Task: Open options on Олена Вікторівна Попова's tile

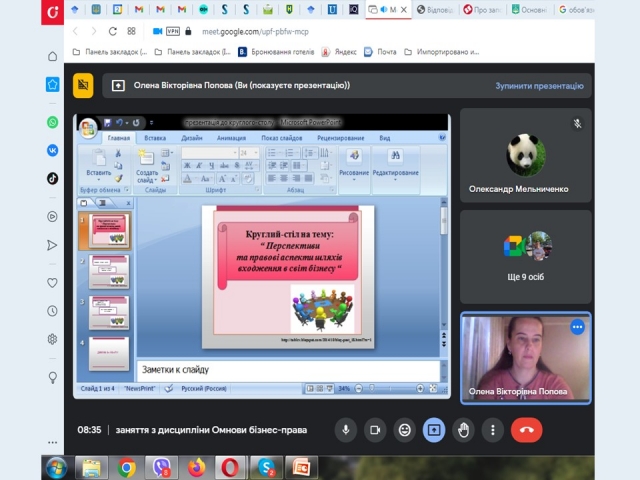Action: coord(577,327)
